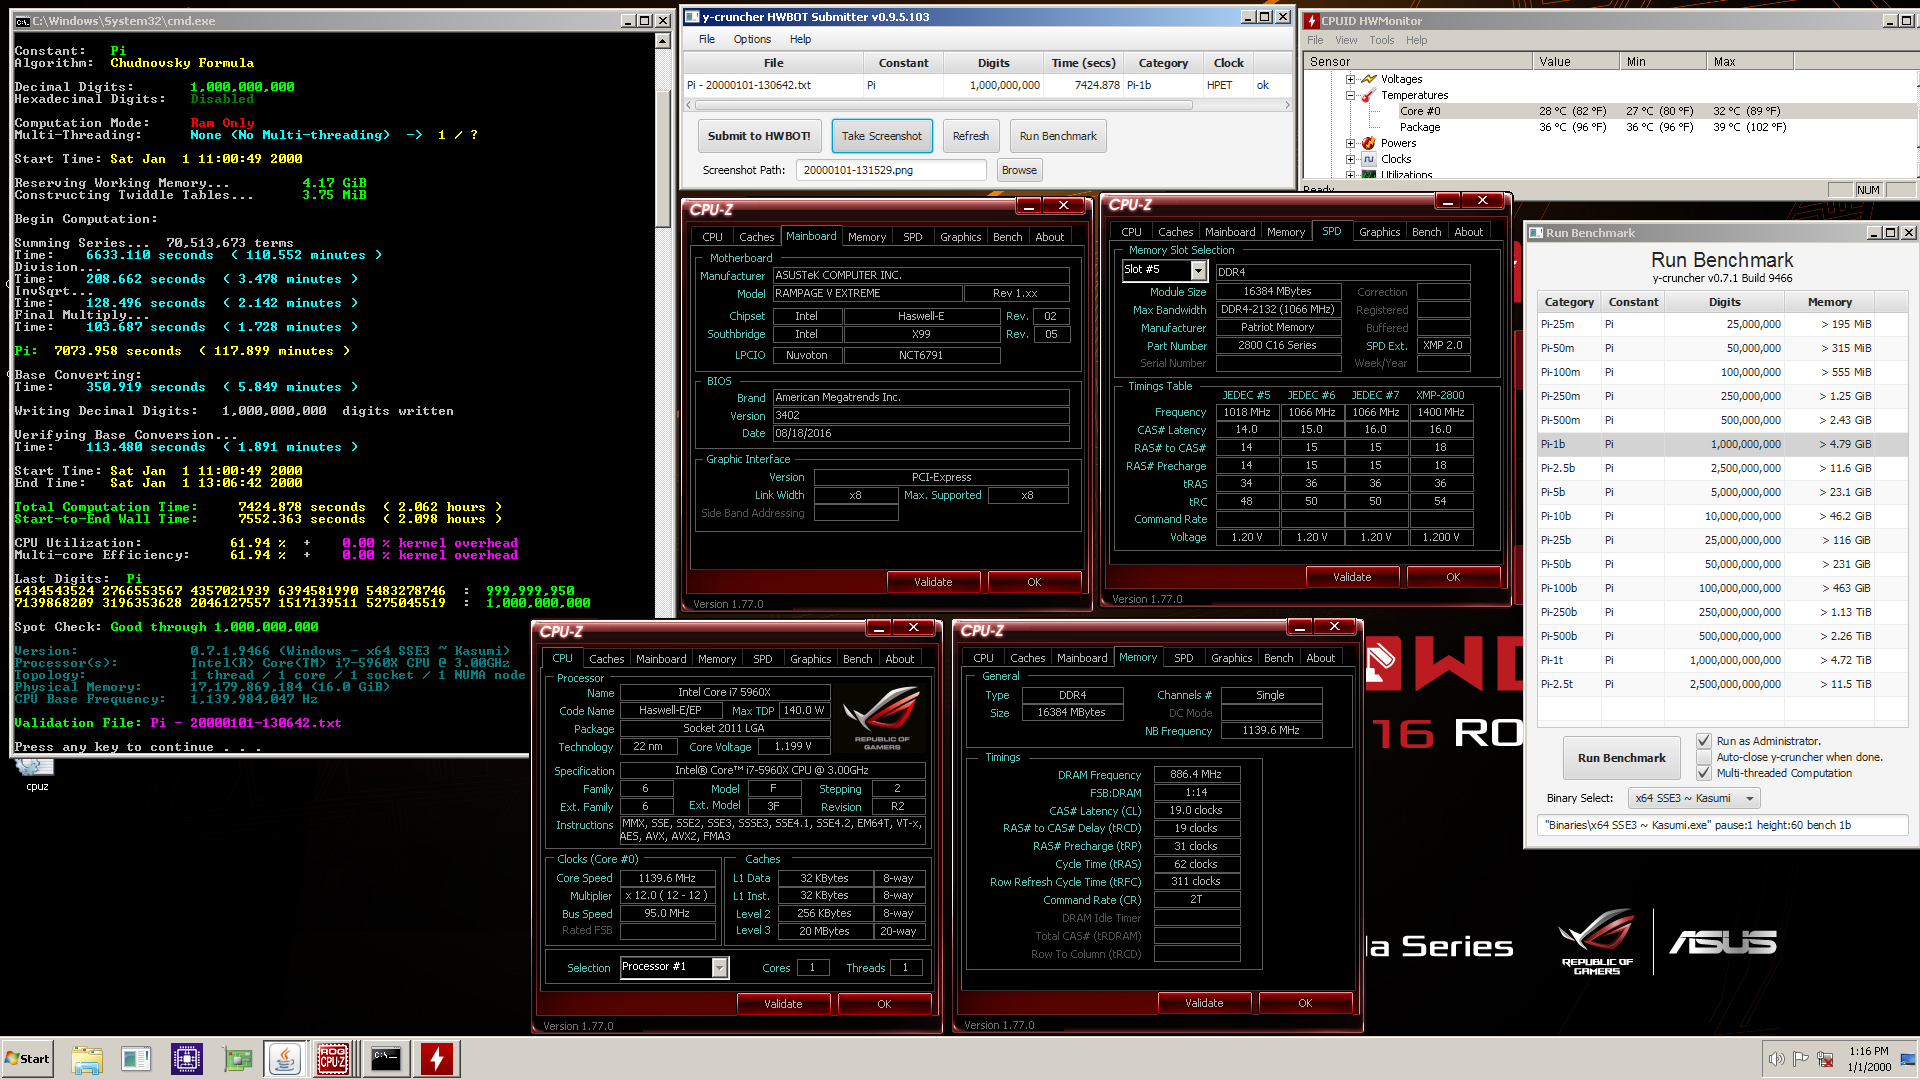Click the Voltages sensor icon in HWMonitor

pyautogui.click(x=1368, y=79)
